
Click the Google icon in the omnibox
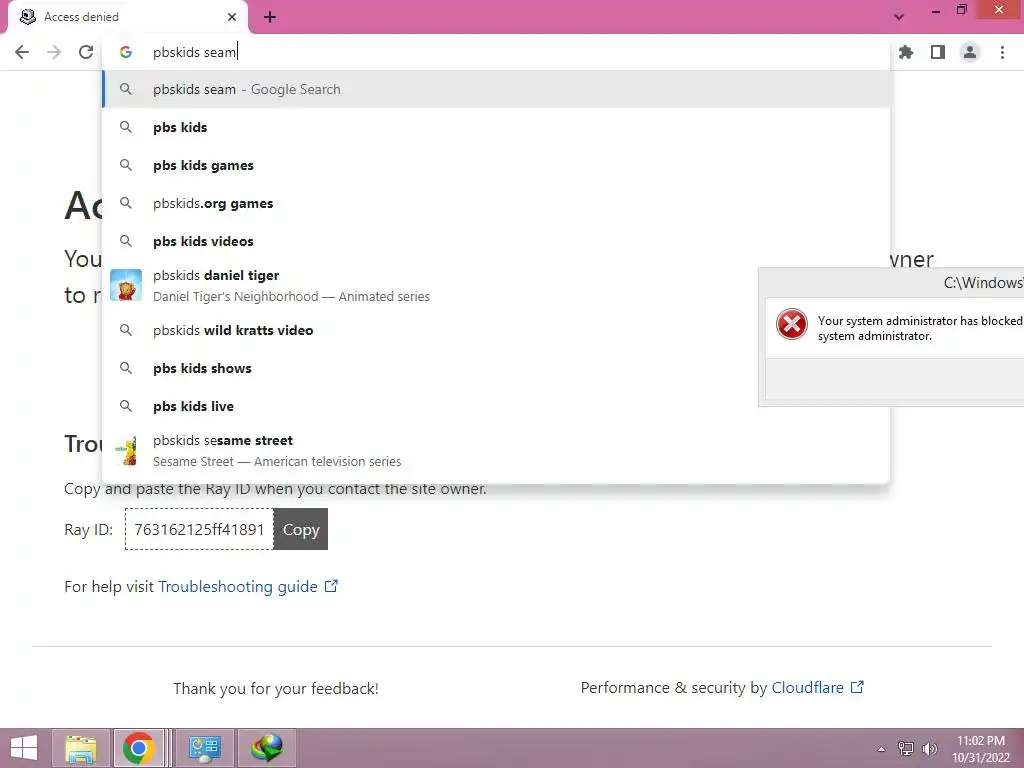pos(126,52)
